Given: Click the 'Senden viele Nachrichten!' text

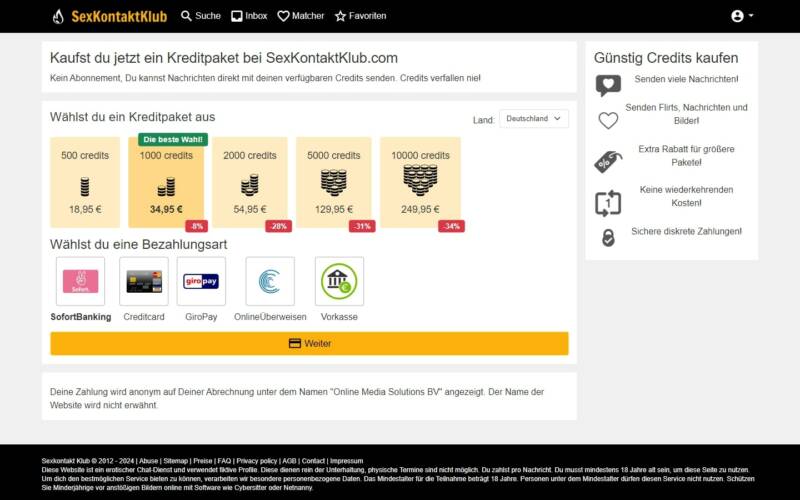Looking at the screenshot, I should click(686, 79).
